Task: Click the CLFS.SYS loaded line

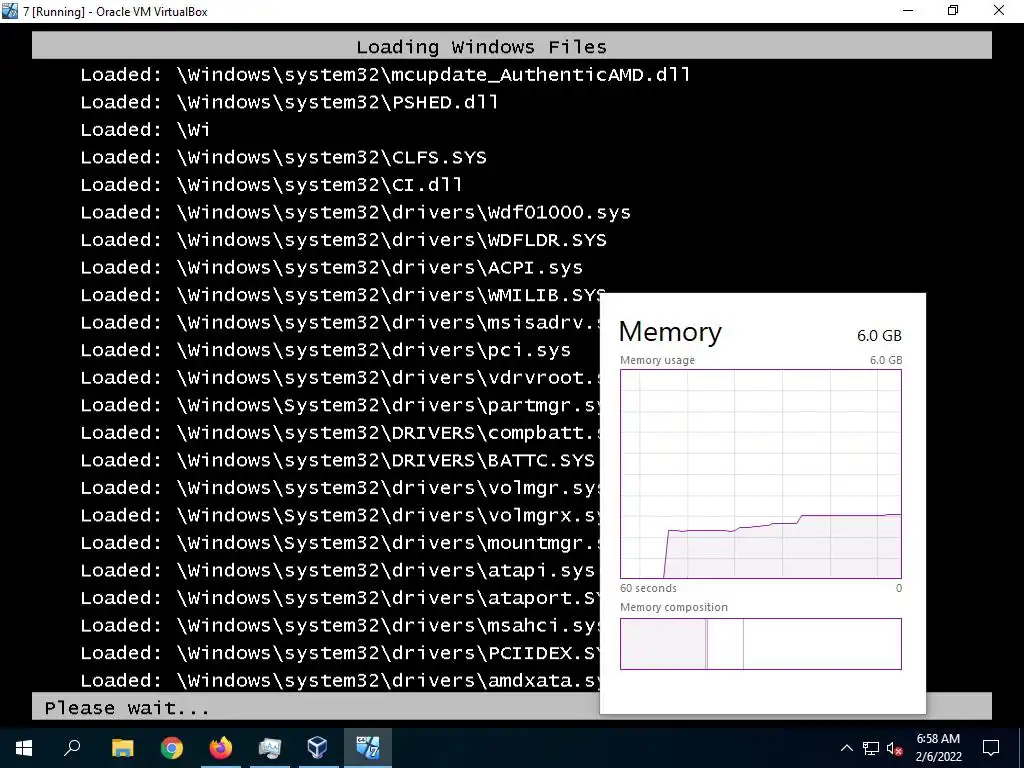Action: [x=283, y=157]
